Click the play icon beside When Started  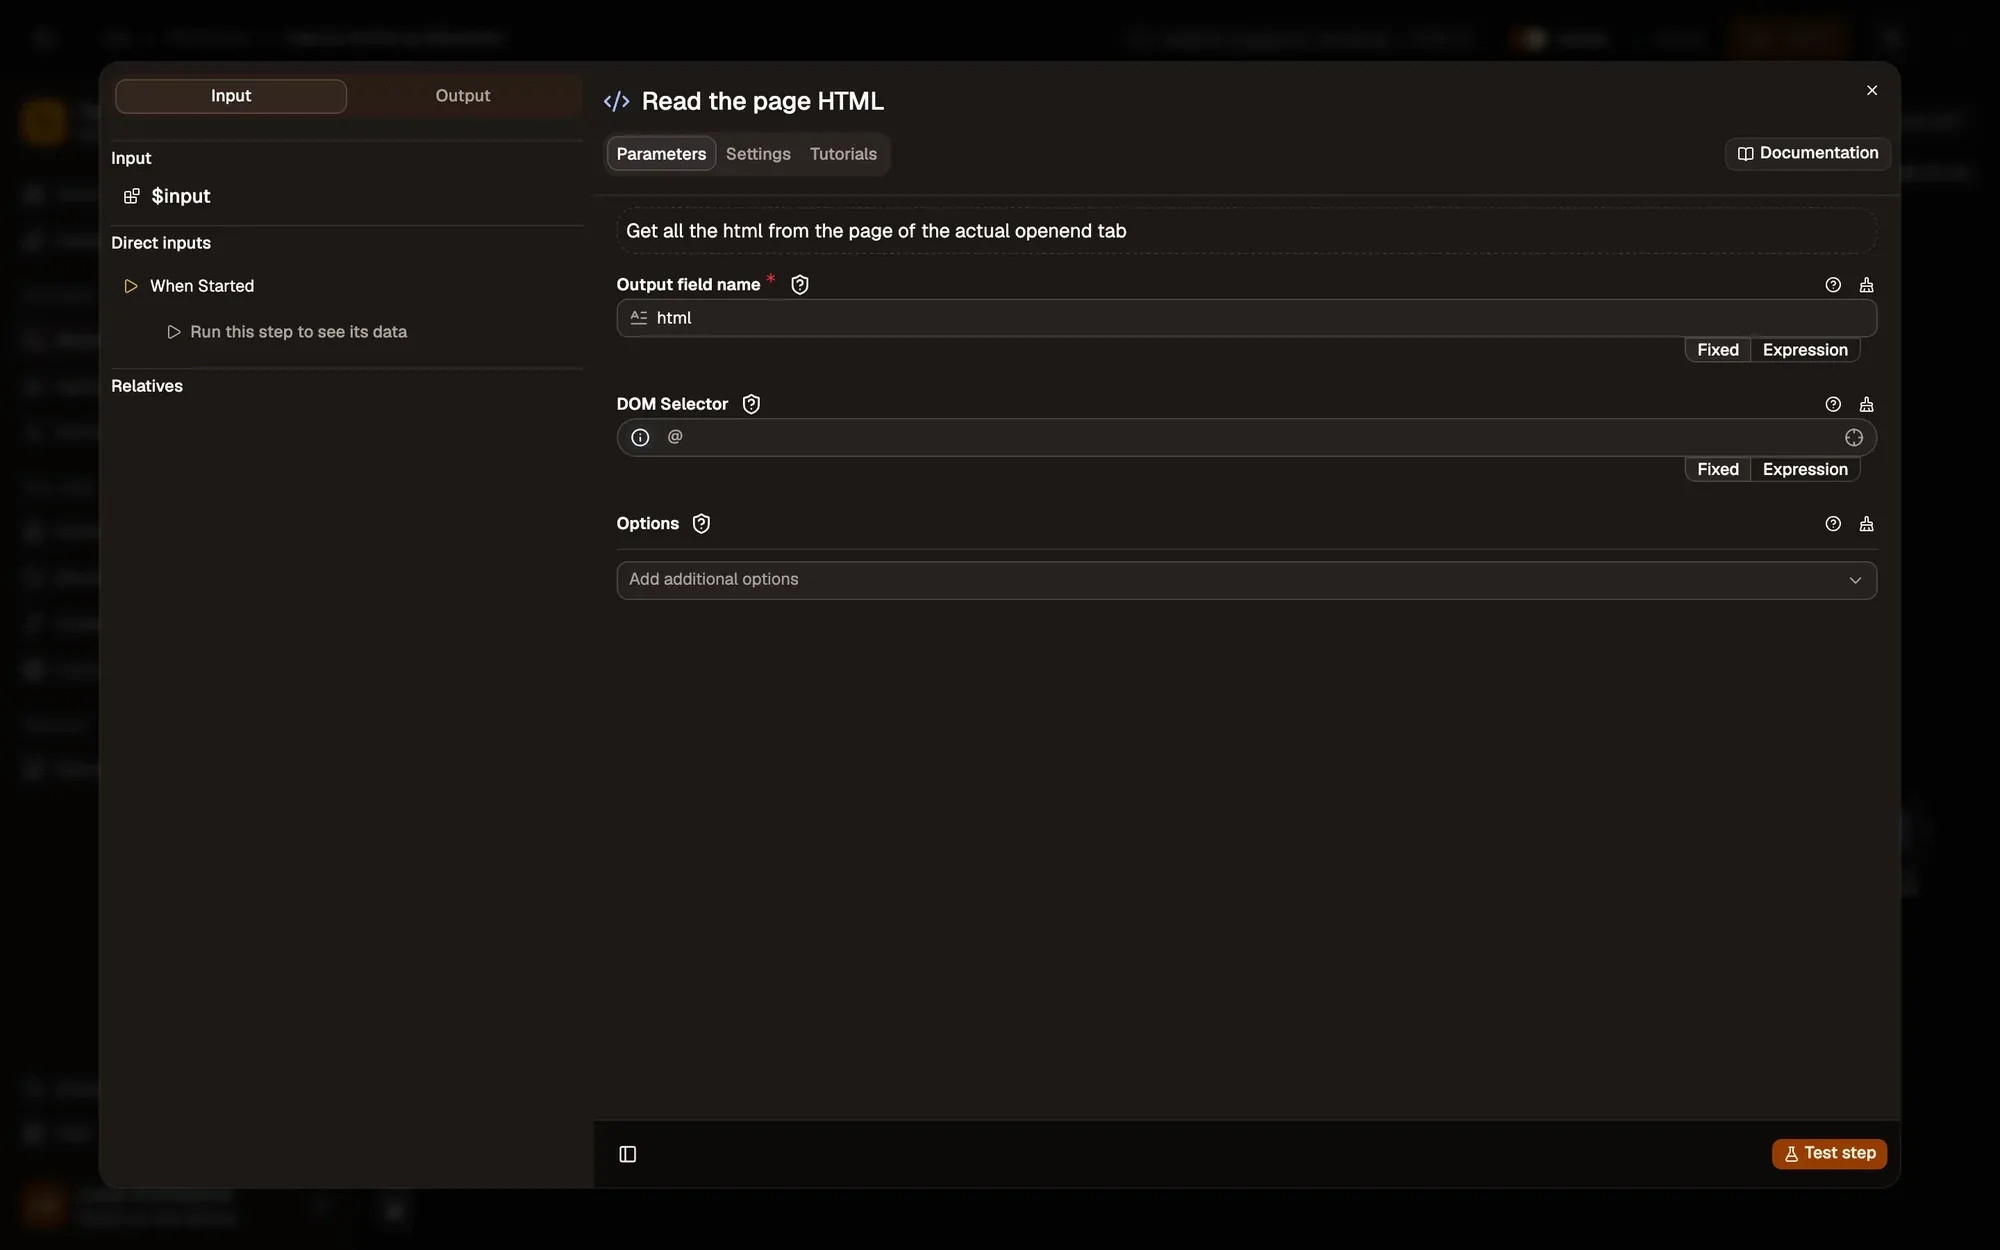point(130,286)
